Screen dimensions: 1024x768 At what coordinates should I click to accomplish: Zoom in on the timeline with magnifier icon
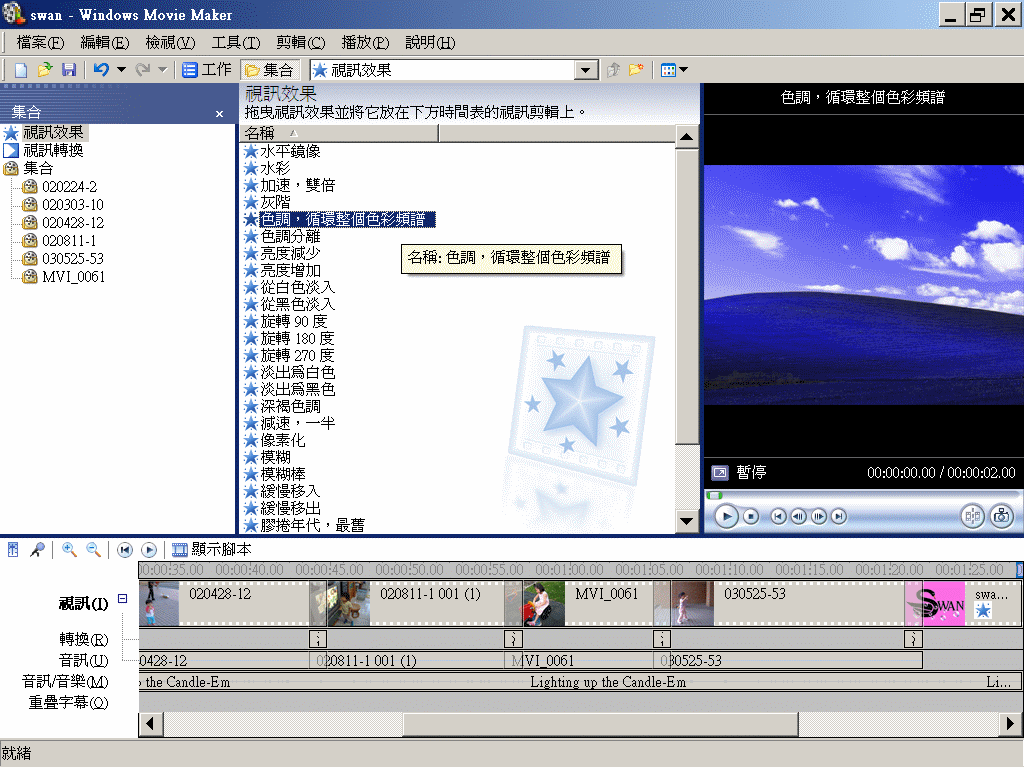click(67, 549)
